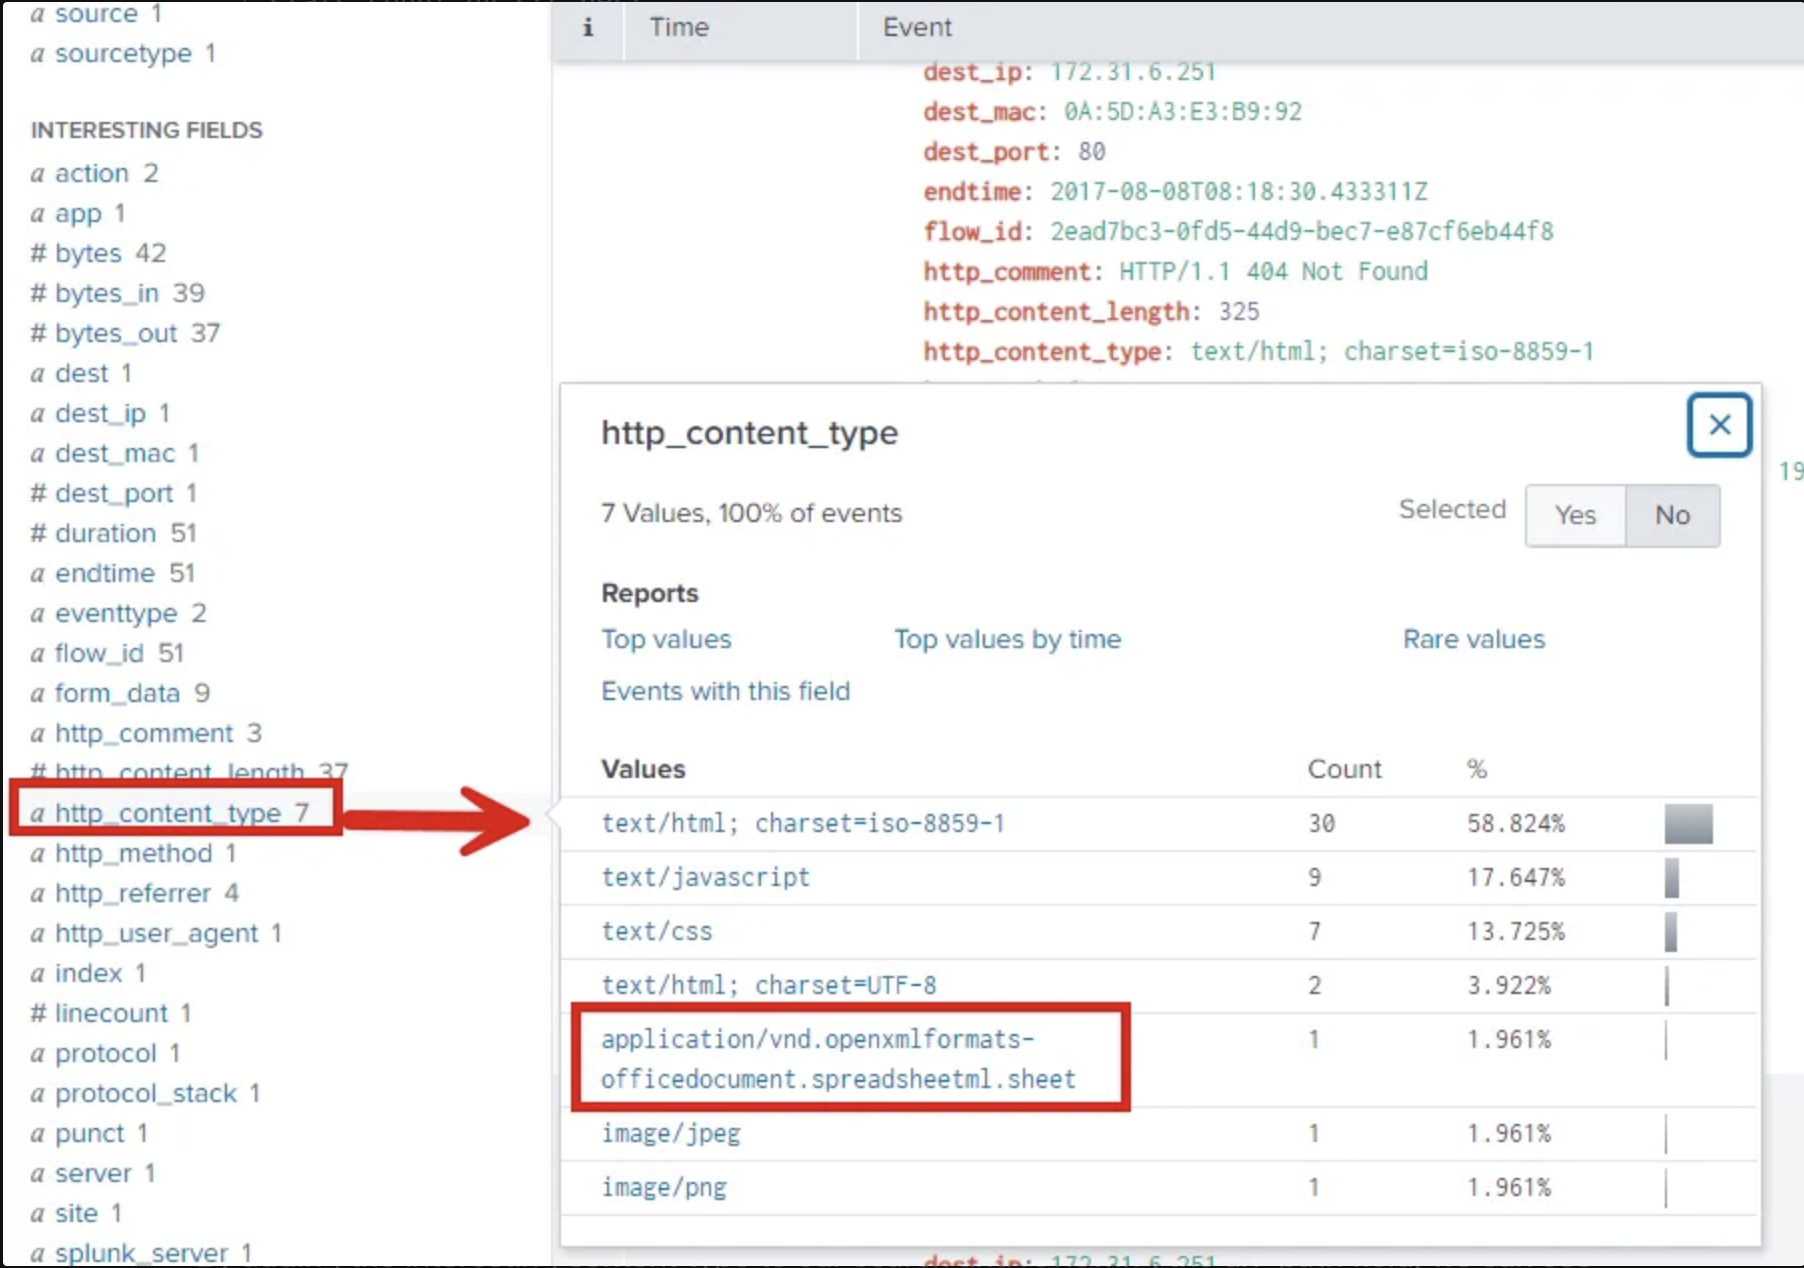Click the info 'i' column header

(x=588, y=27)
